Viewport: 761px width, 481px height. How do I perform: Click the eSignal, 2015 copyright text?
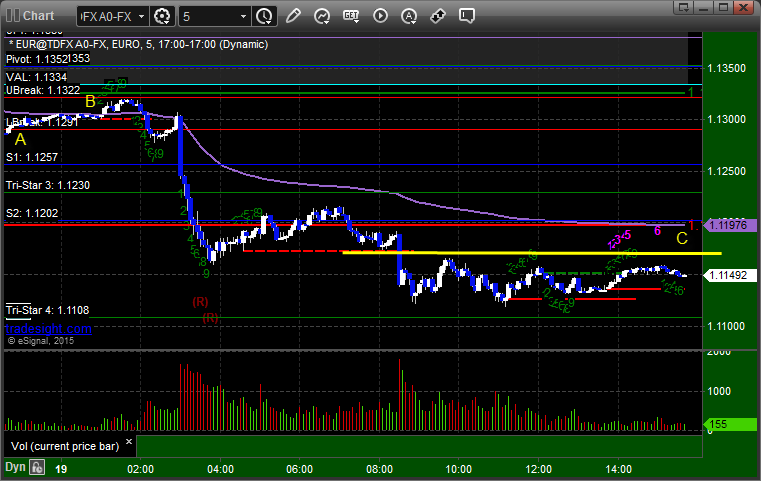coord(41,341)
